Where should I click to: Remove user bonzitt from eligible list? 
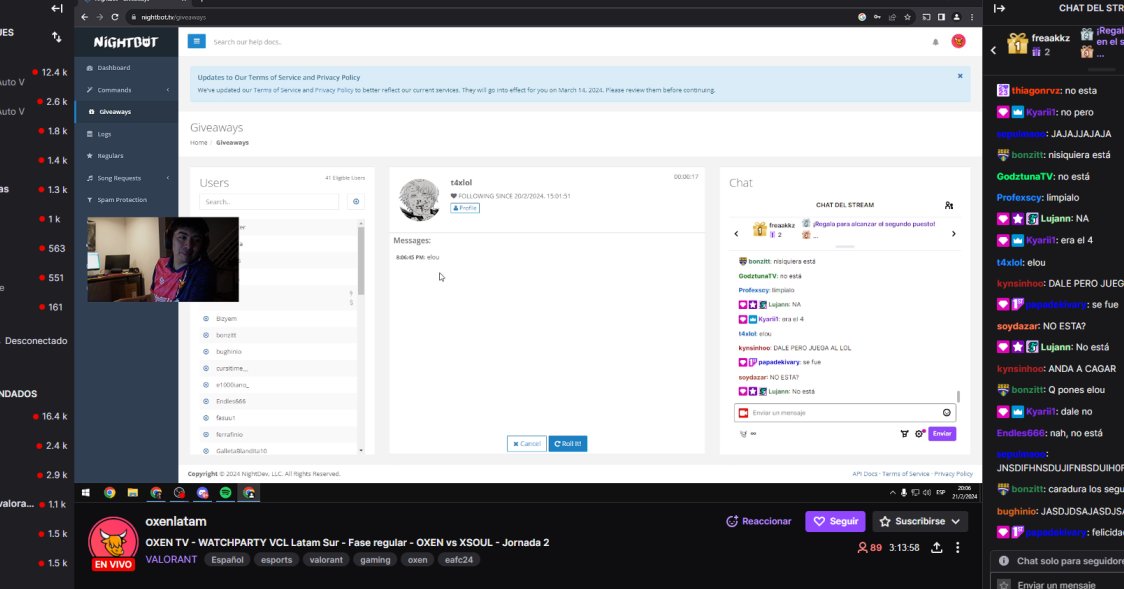pos(206,335)
